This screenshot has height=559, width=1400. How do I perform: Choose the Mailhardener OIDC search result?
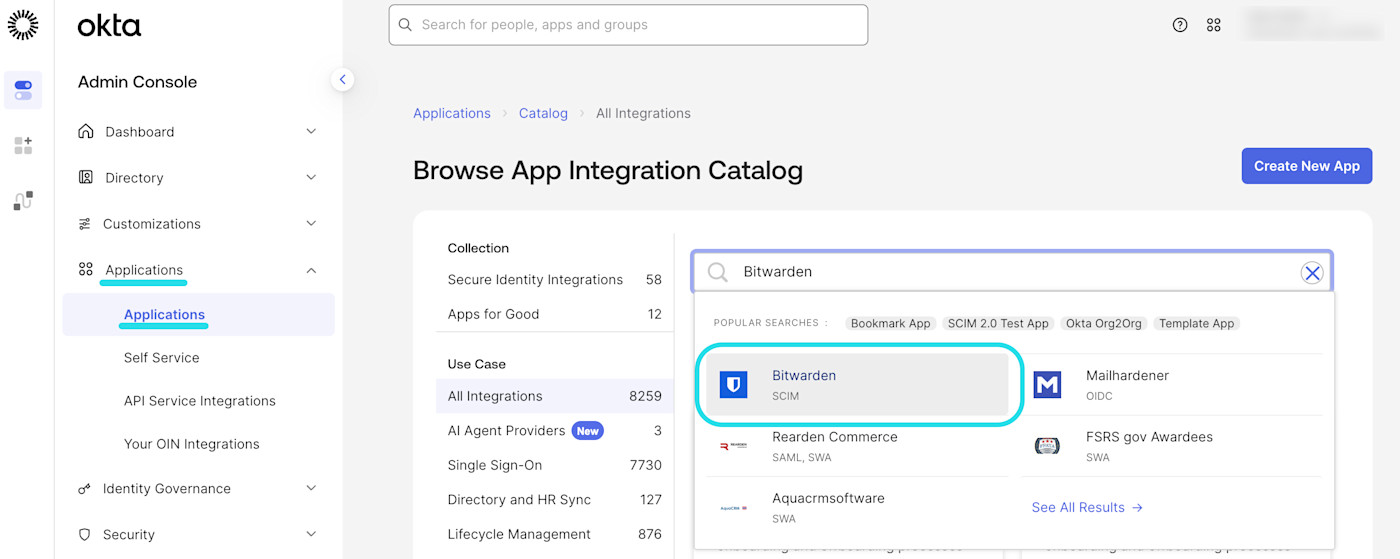tap(1172, 385)
